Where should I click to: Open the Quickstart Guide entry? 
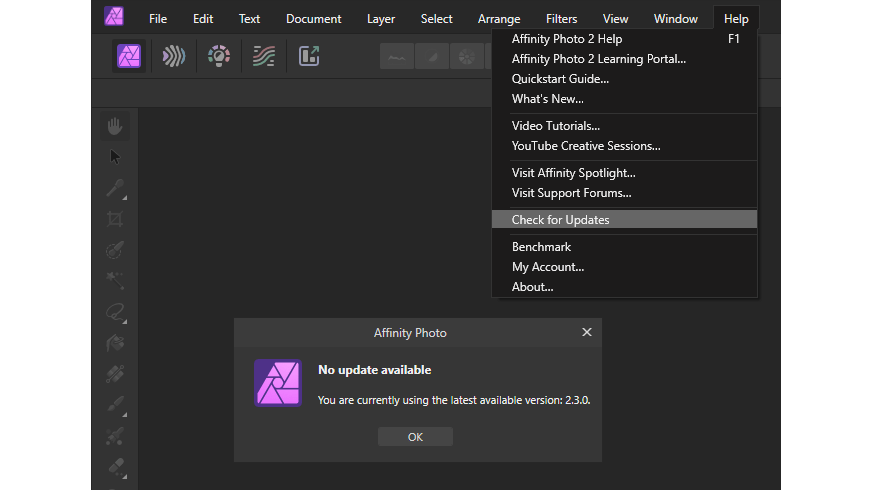pos(624,79)
